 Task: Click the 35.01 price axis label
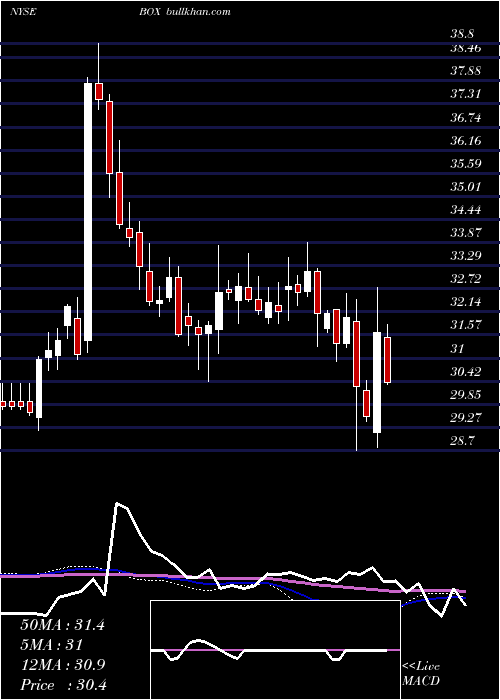coord(466,186)
